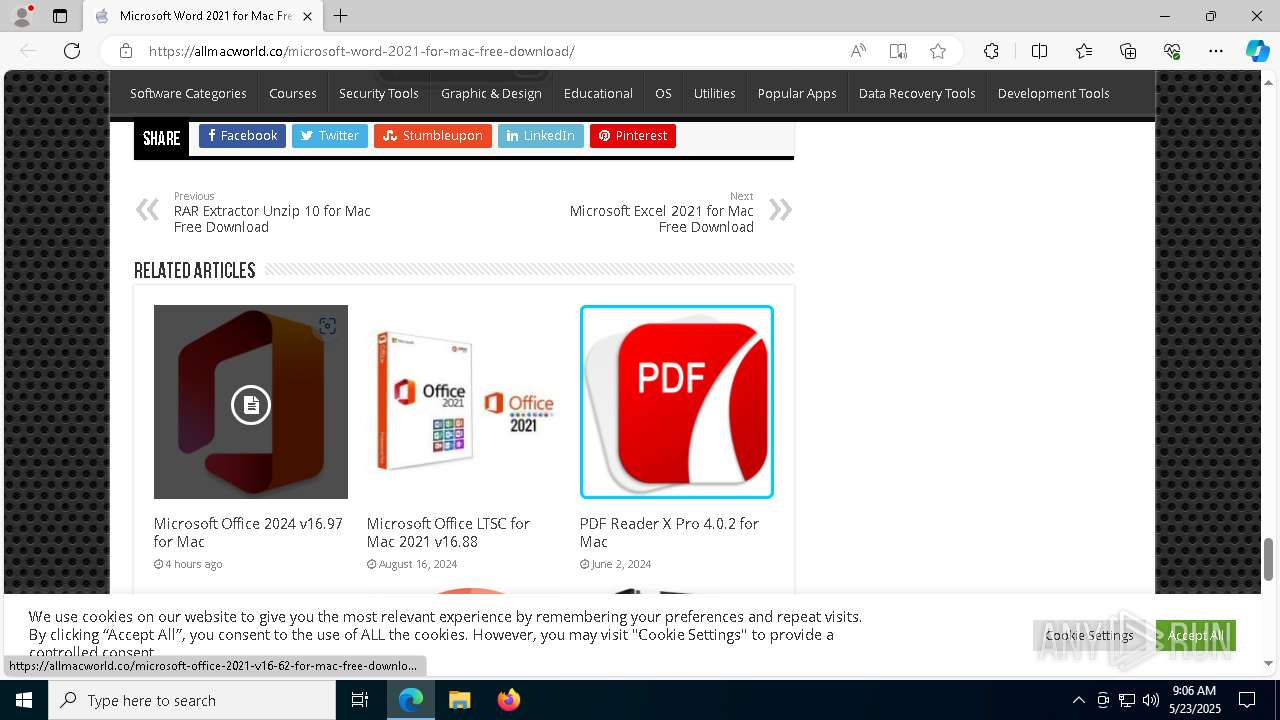This screenshot has height=720, width=1280.
Task: Toggle split screen view icon
Action: 1039,51
